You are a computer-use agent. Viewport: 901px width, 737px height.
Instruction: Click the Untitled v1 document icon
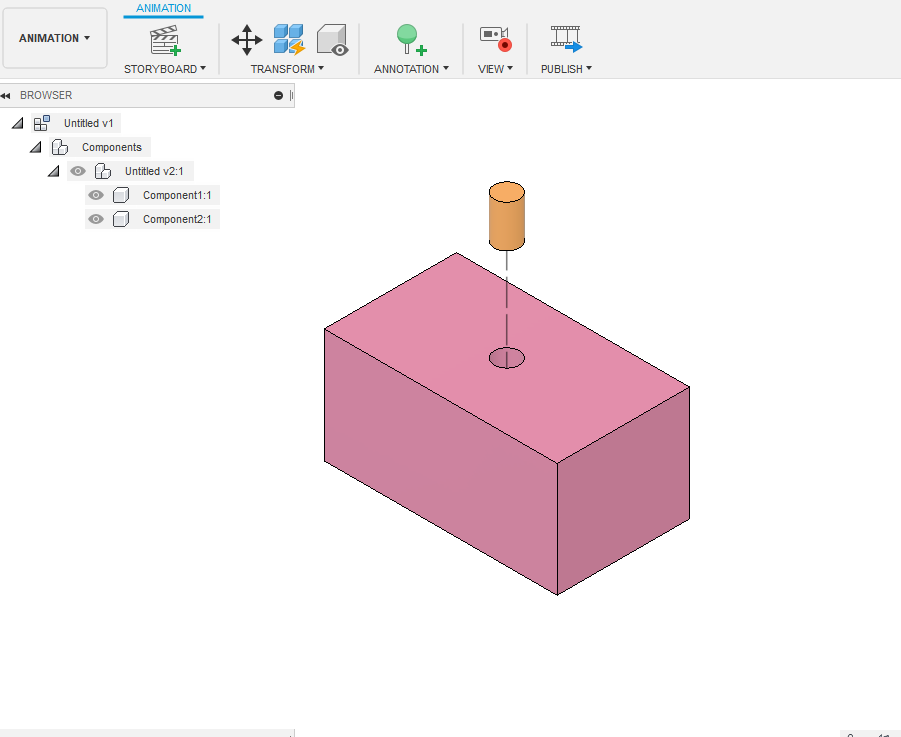coord(41,123)
